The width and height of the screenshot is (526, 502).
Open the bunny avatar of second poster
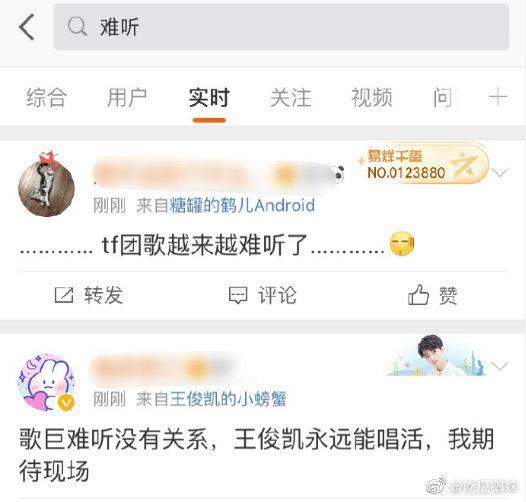[x=47, y=383]
